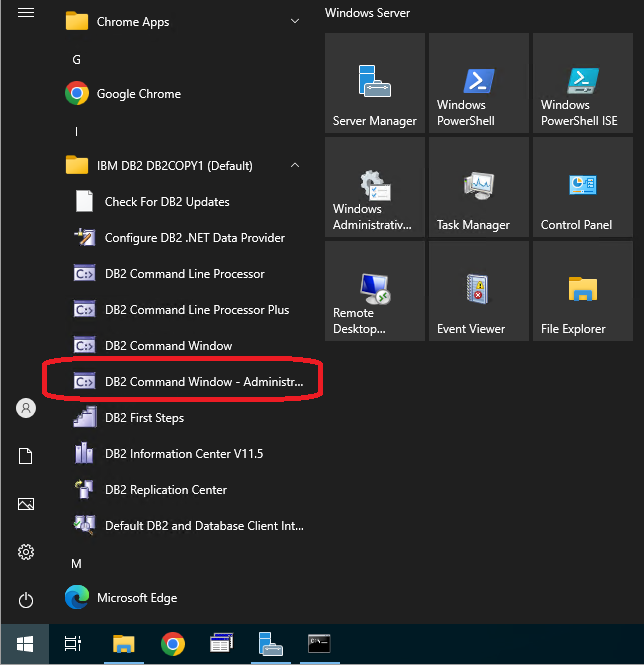644x665 pixels.
Task: Launch the Windows PowerShell ISE tile
Action: tap(583, 85)
